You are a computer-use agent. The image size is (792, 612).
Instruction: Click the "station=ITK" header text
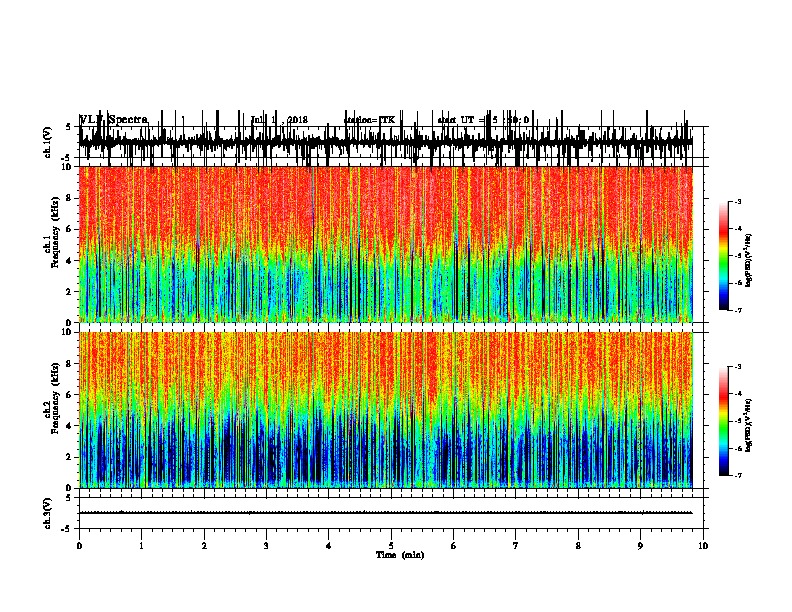coord(370,120)
